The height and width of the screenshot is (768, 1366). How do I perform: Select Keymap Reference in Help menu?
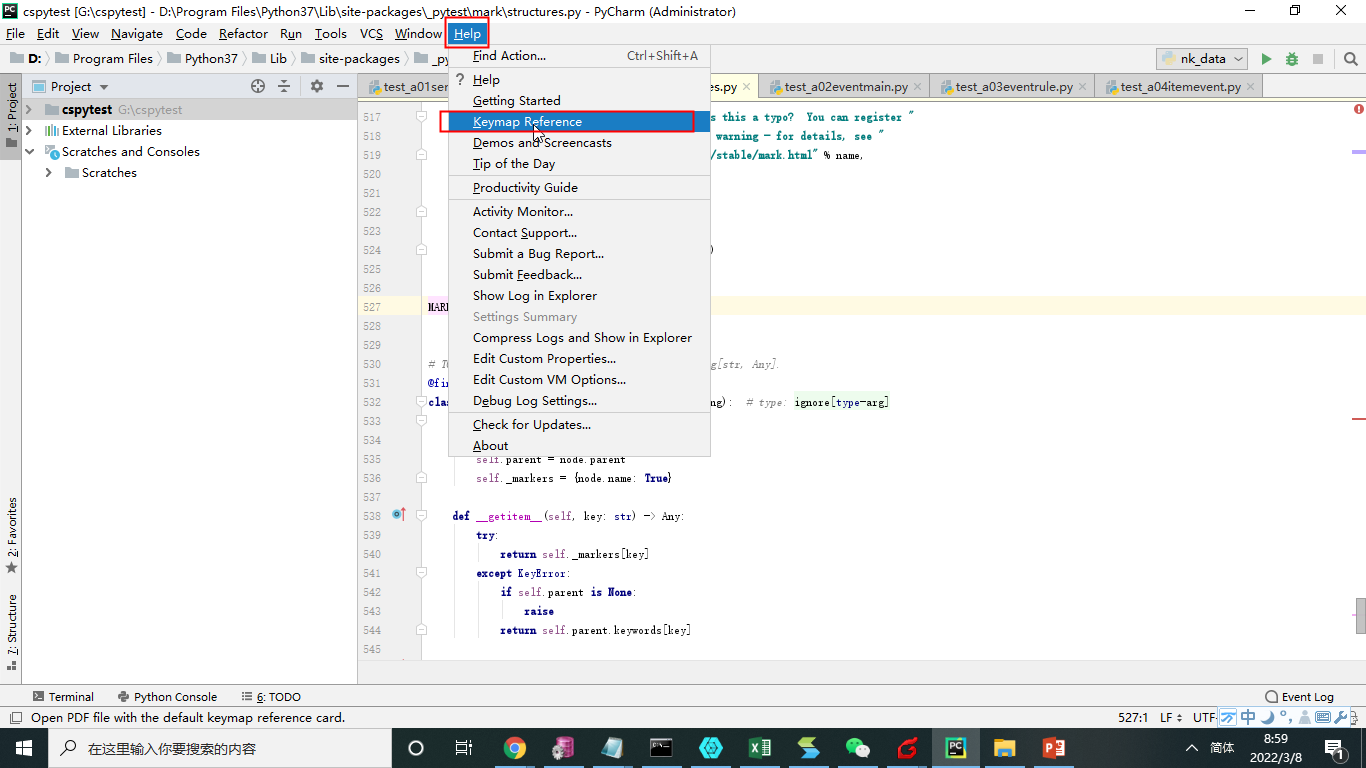point(527,122)
